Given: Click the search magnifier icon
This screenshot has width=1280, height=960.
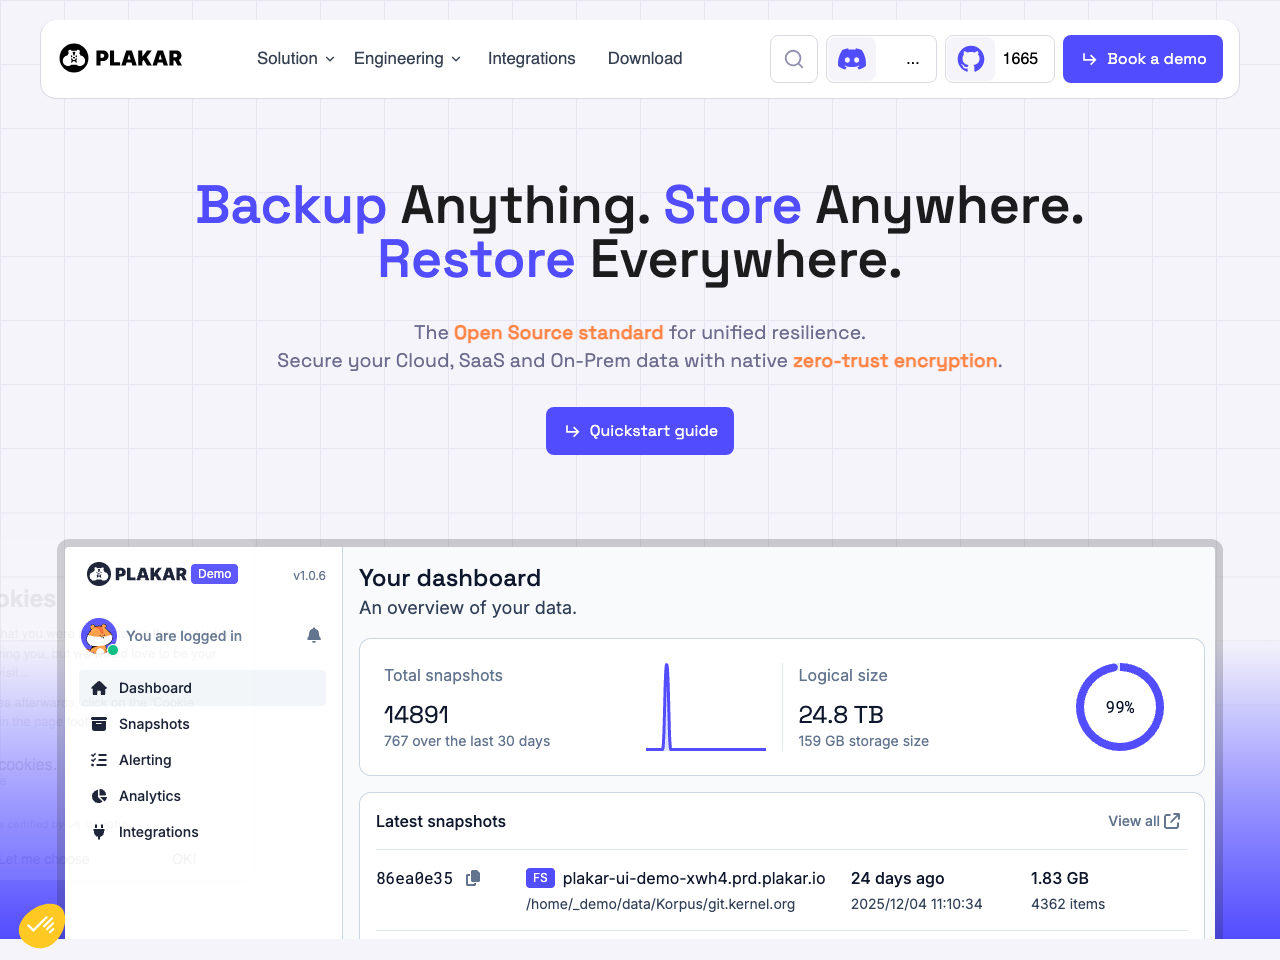Looking at the screenshot, I should pyautogui.click(x=794, y=59).
